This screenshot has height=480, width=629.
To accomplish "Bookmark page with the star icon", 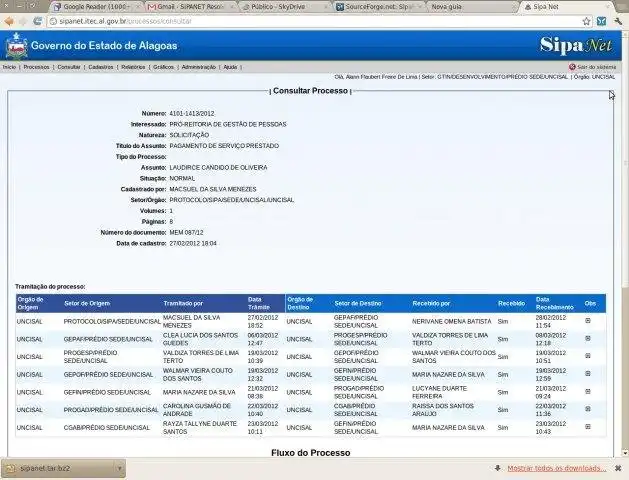I will (x=586, y=21).
